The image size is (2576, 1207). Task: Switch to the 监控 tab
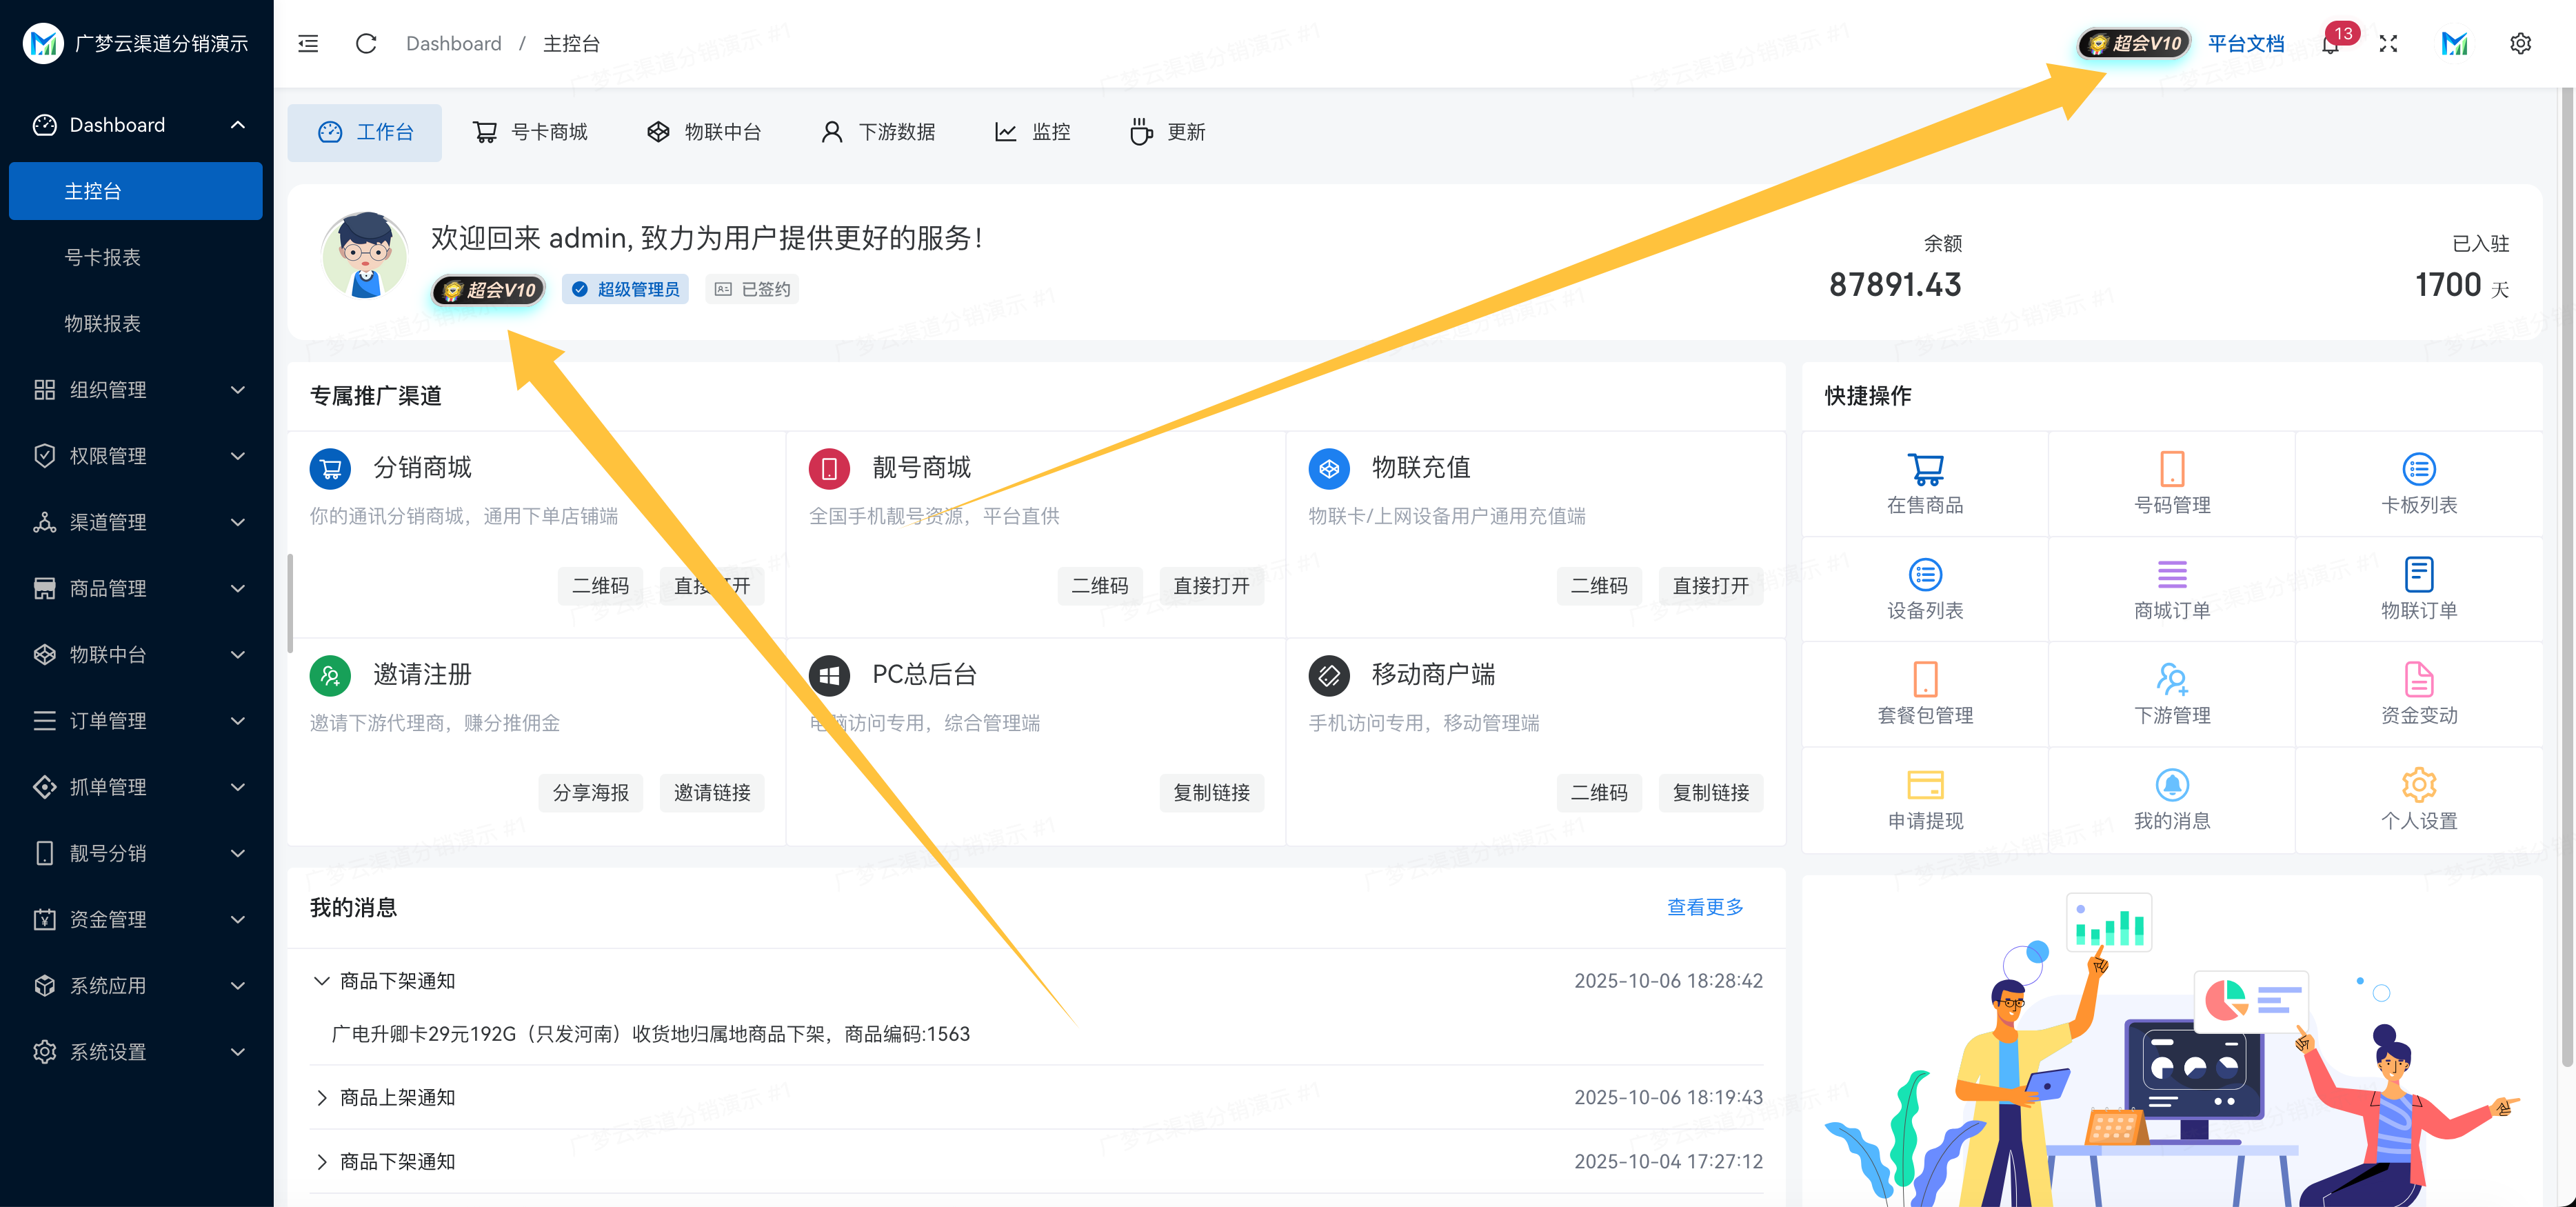pyautogui.click(x=1033, y=131)
